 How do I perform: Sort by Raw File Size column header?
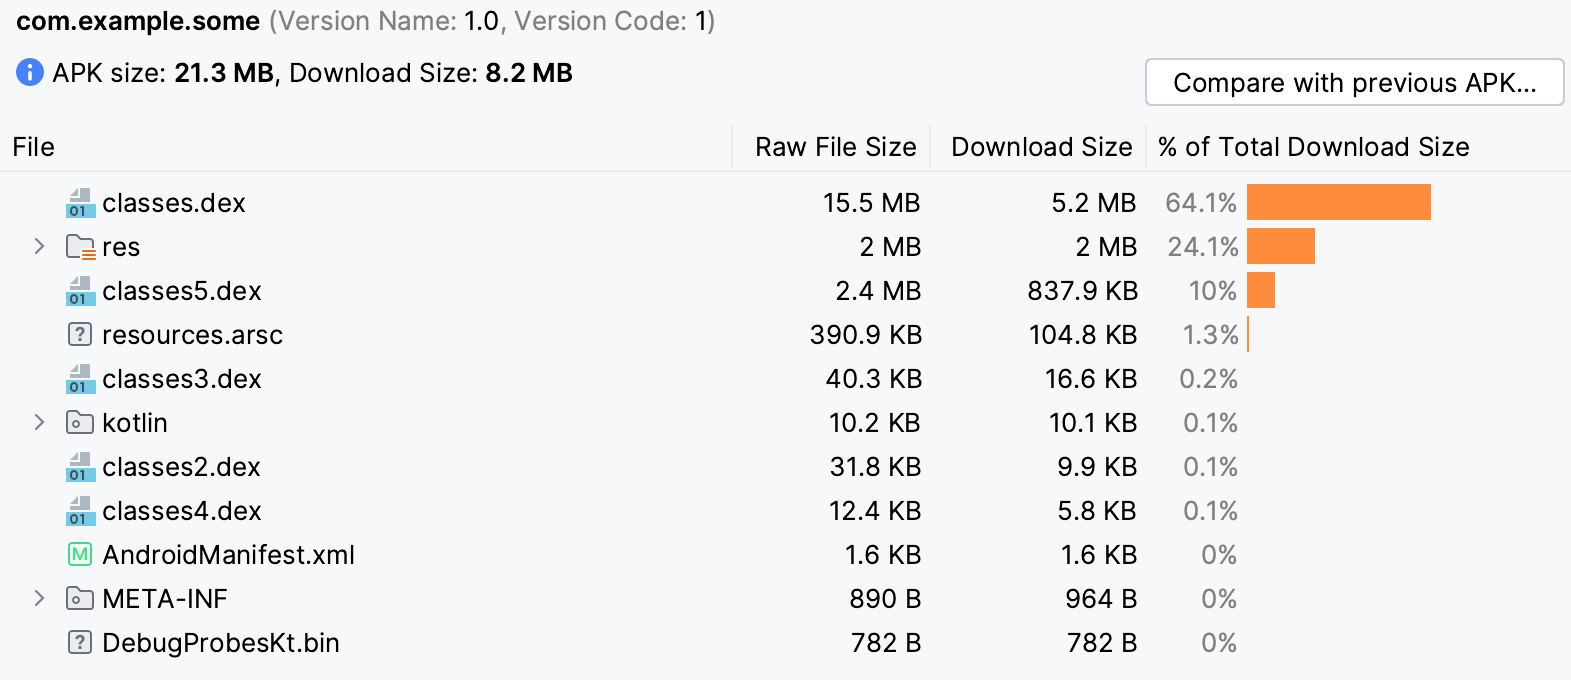click(836, 147)
